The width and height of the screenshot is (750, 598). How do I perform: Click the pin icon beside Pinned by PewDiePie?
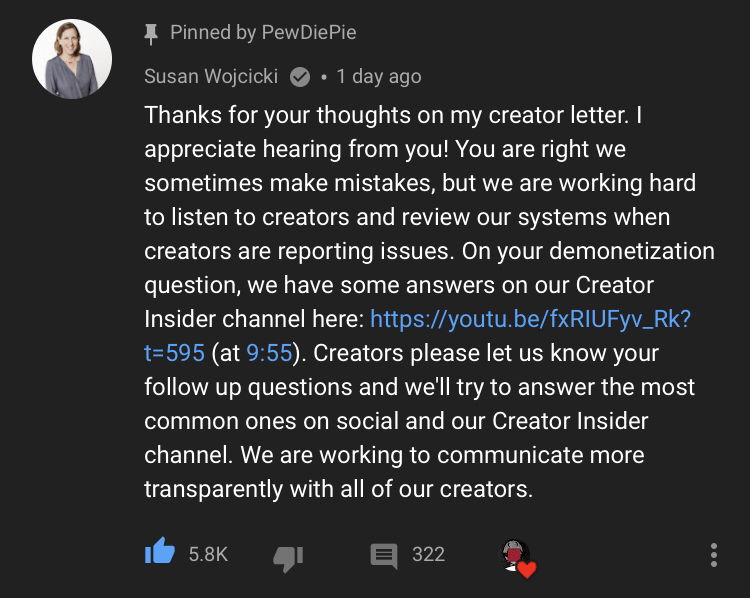click(x=151, y=34)
